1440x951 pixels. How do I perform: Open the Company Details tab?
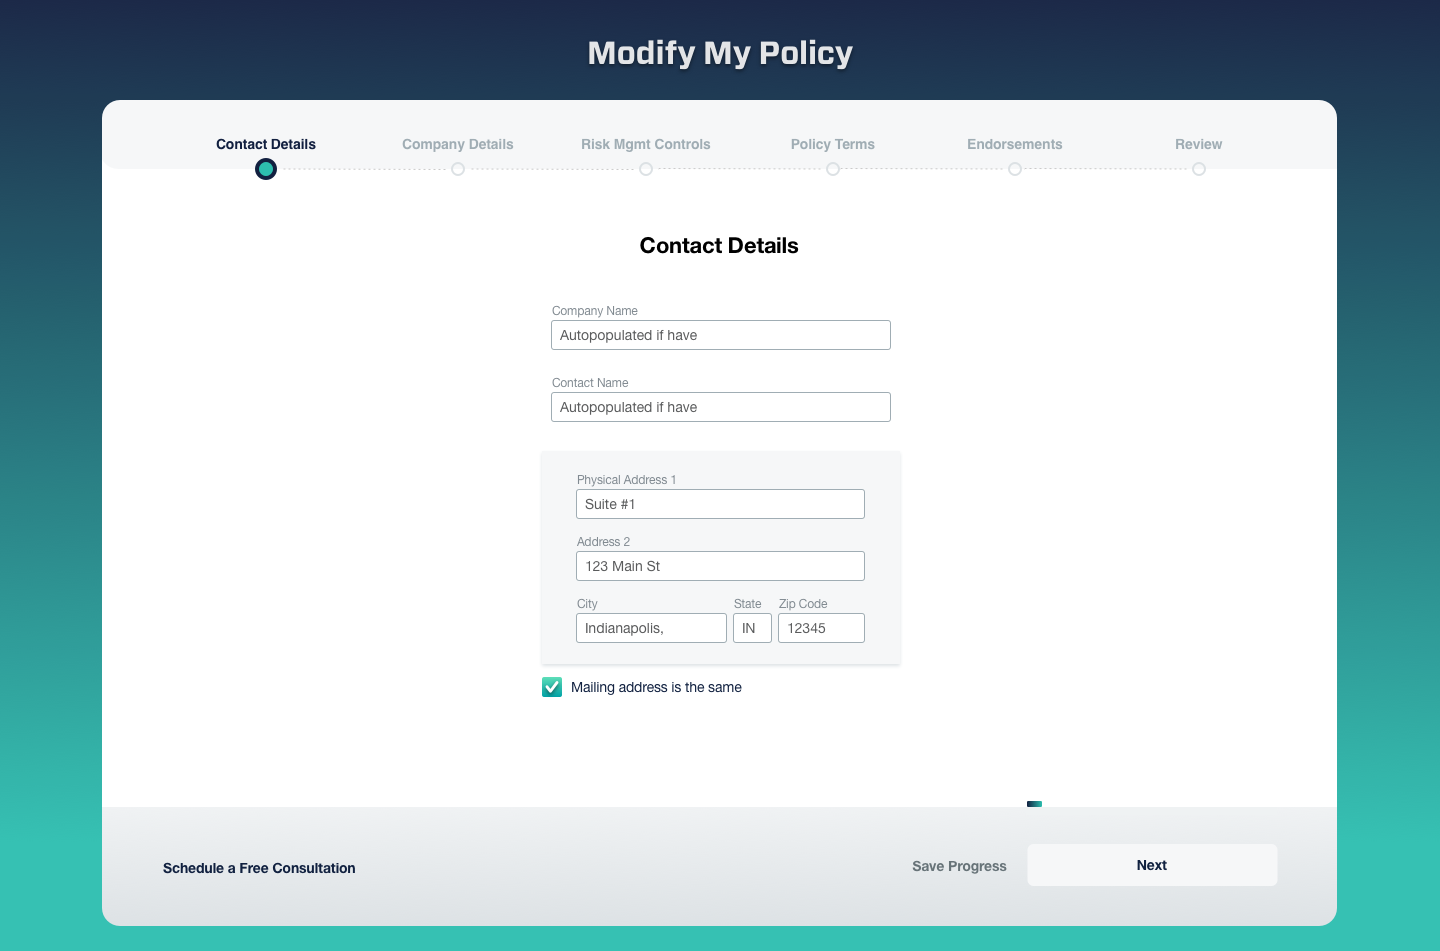point(458,144)
